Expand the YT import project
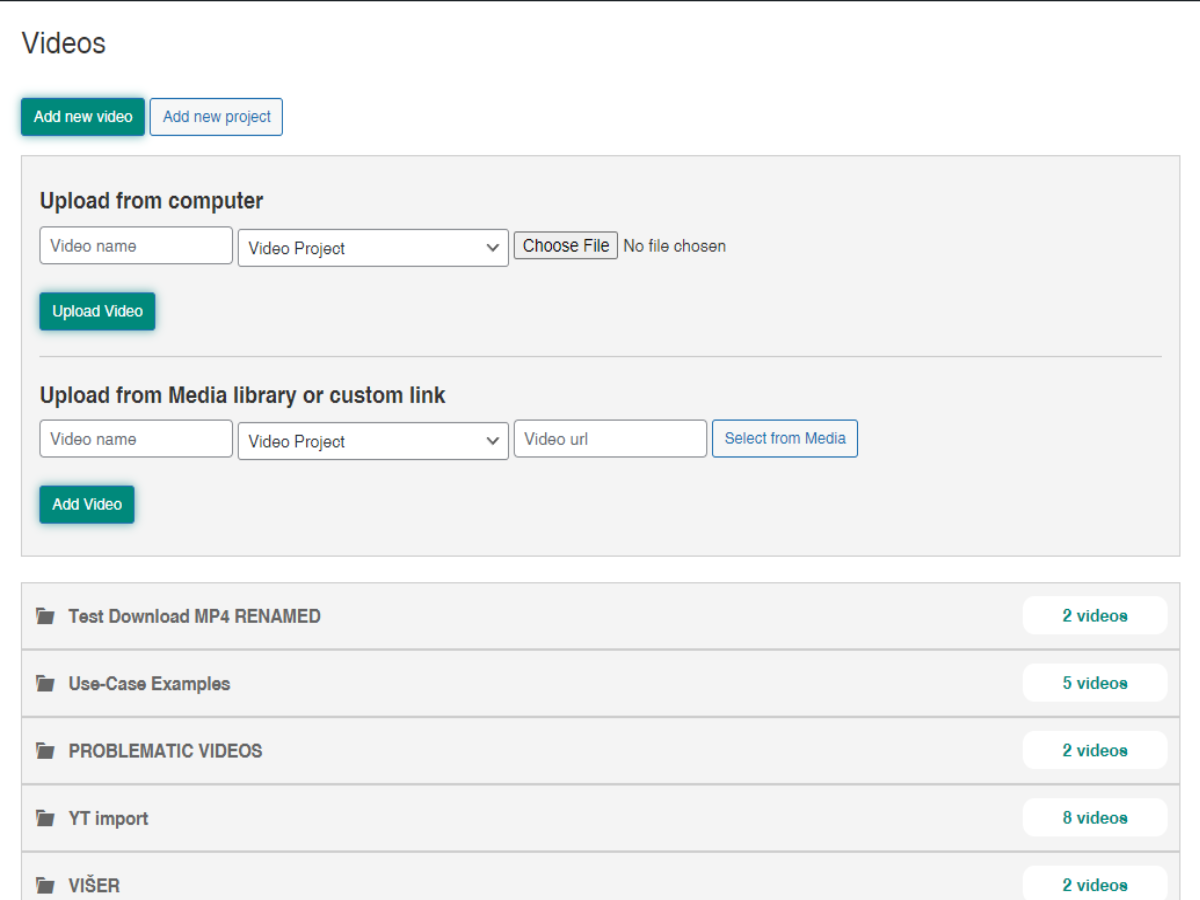The image size is (1200, 900). tap(600, 818)
